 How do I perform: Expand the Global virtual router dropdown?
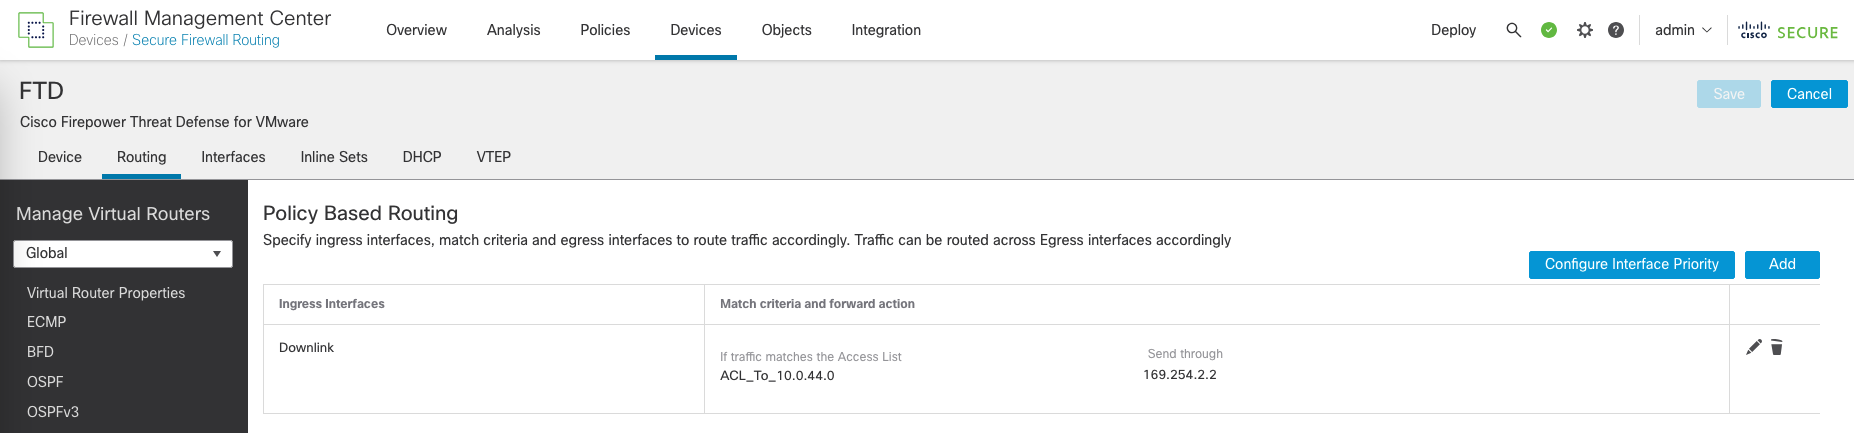[x=123, y=253]
